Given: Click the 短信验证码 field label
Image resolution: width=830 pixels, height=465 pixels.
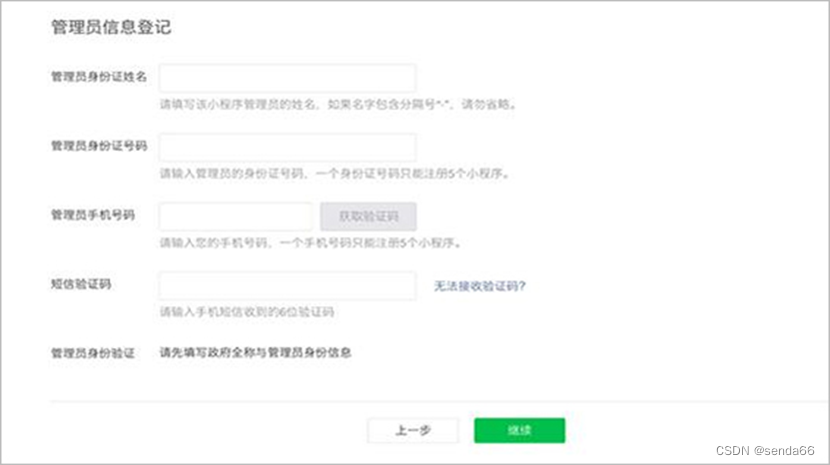Looking at the screenshot, I should (x=81, y=284).
